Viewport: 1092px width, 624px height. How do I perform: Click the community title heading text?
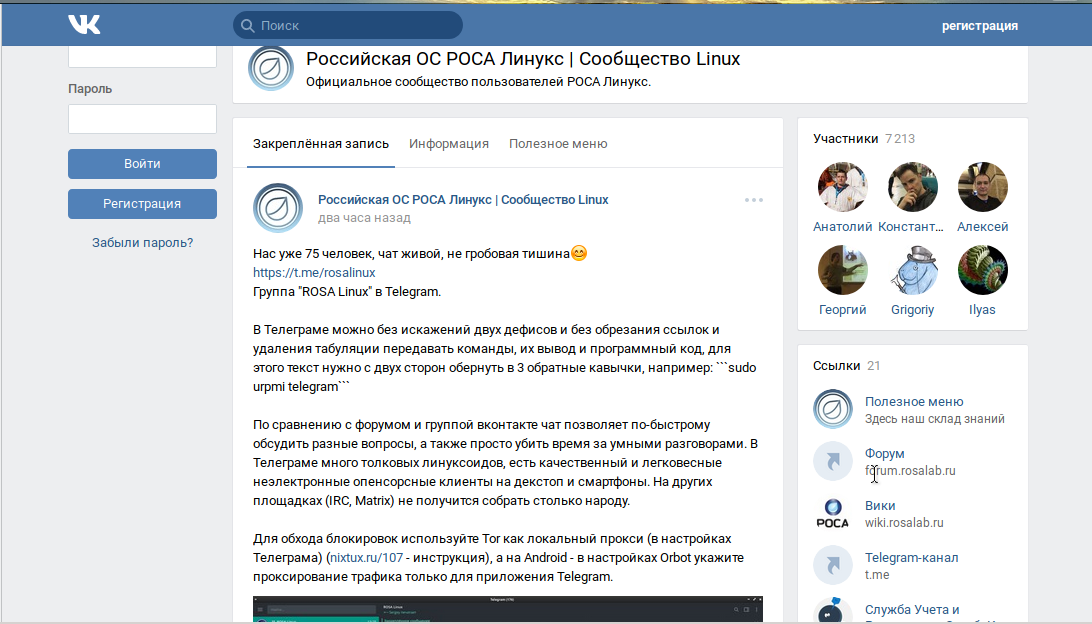(x=523, y=58)
